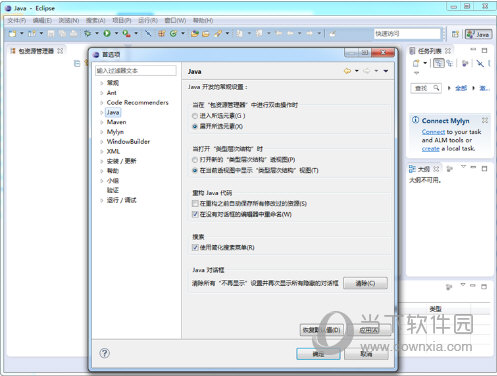Open the 帮助(H) menu
The width and height of the screenshot is (497, 376).
pos(203,21)
